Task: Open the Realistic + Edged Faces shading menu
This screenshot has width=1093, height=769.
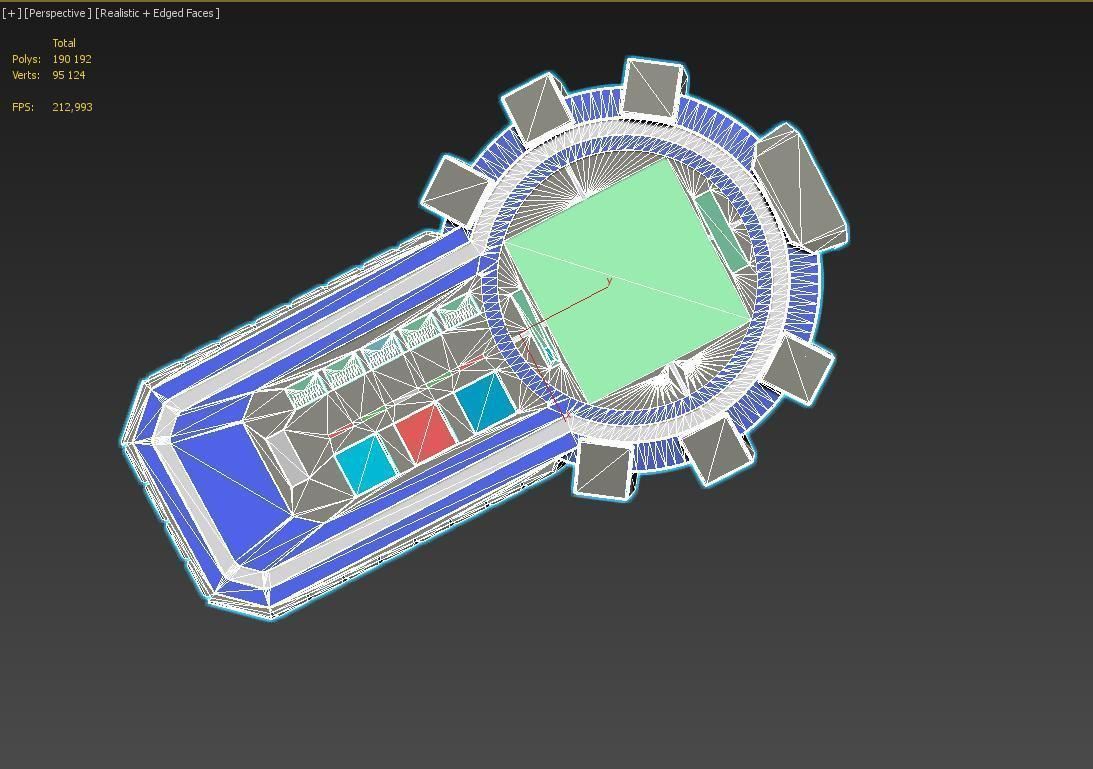Action: click(158, 13)
